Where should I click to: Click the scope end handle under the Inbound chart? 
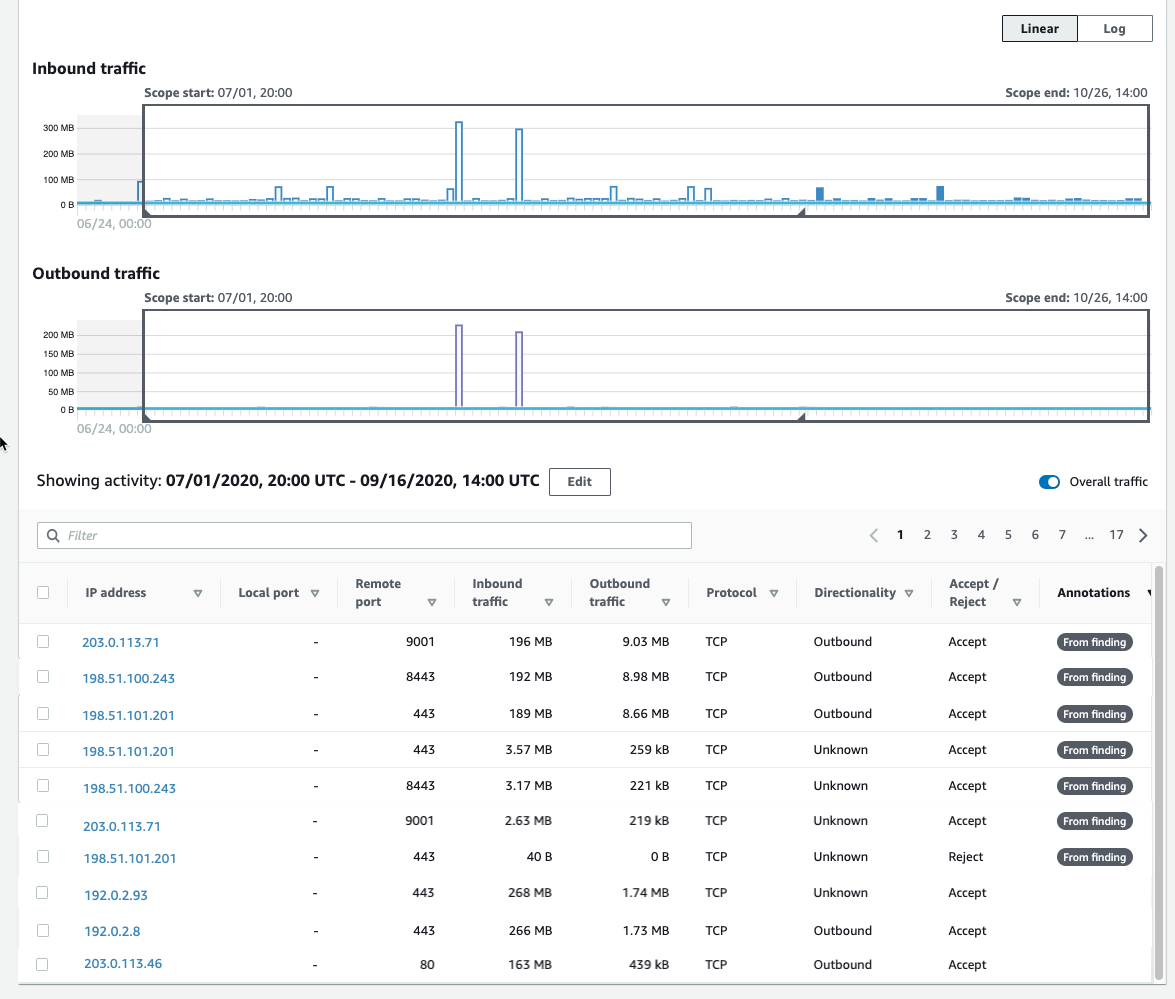[x=801, y=211]
